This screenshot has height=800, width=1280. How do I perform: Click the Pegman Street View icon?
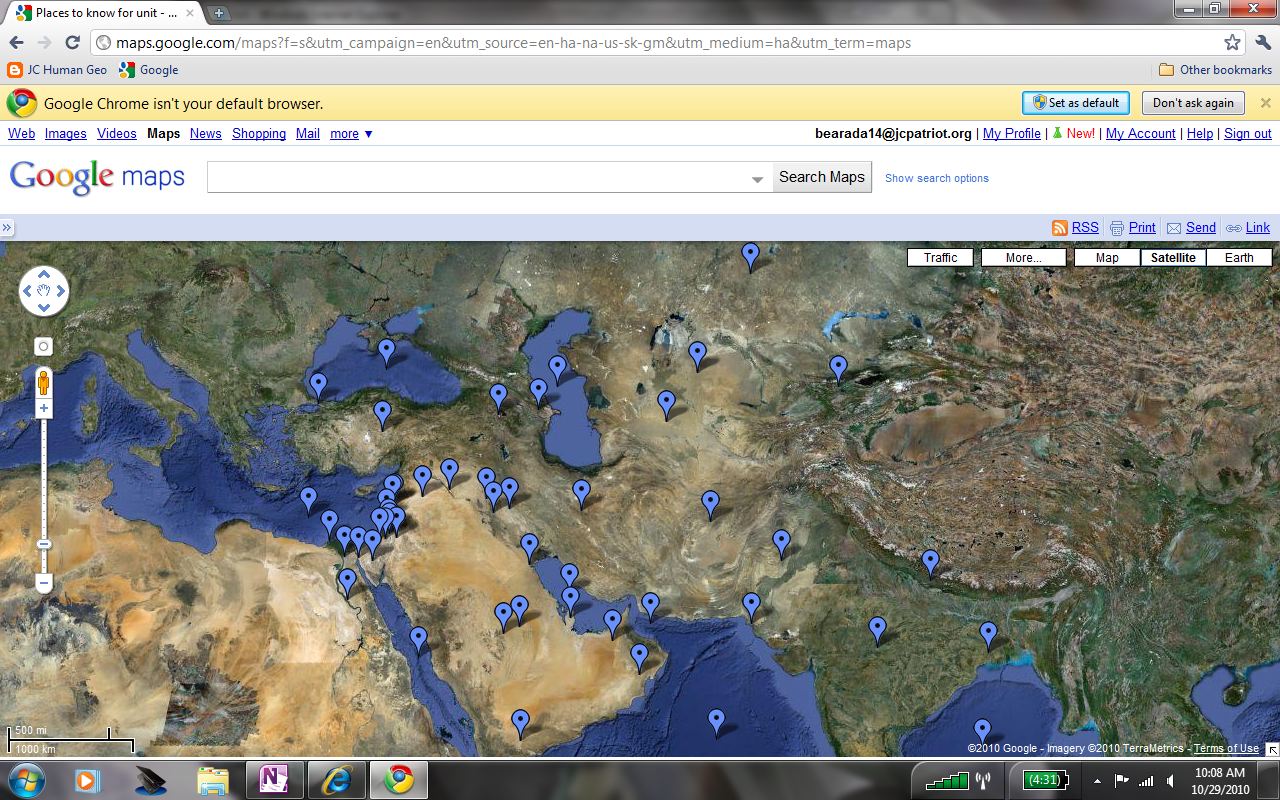44,382
